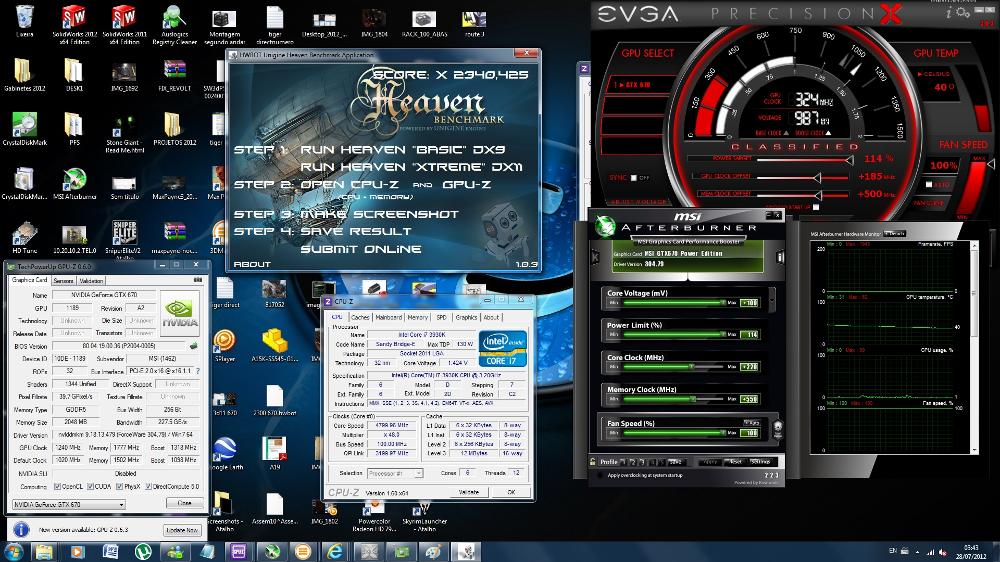Switch to Caches tab in CPU-Z
The height and width of the screenshot is (562, 1000).
(360, 317)
